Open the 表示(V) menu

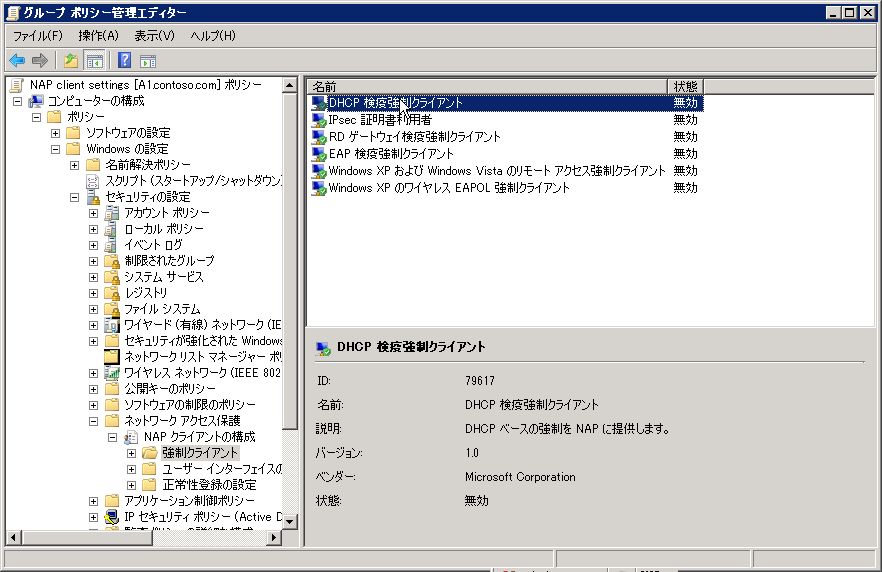[154, 36]
